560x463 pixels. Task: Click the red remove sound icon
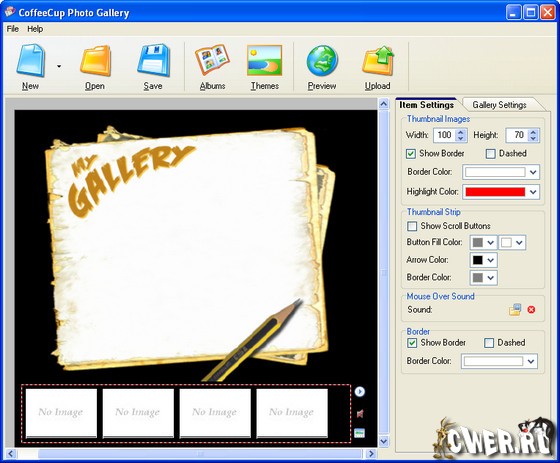(x=531, y=310)
